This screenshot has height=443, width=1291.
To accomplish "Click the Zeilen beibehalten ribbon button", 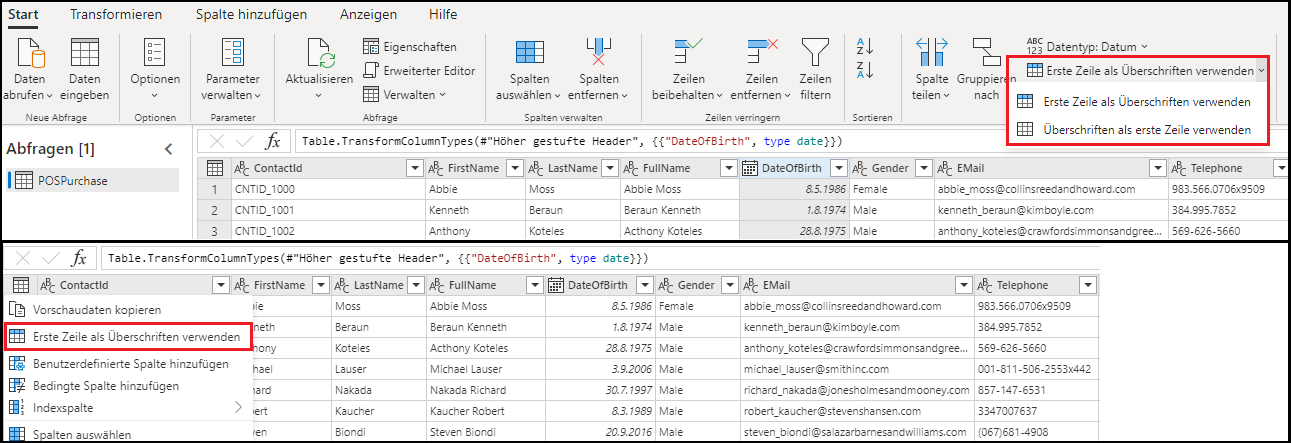I will point(687,70).
